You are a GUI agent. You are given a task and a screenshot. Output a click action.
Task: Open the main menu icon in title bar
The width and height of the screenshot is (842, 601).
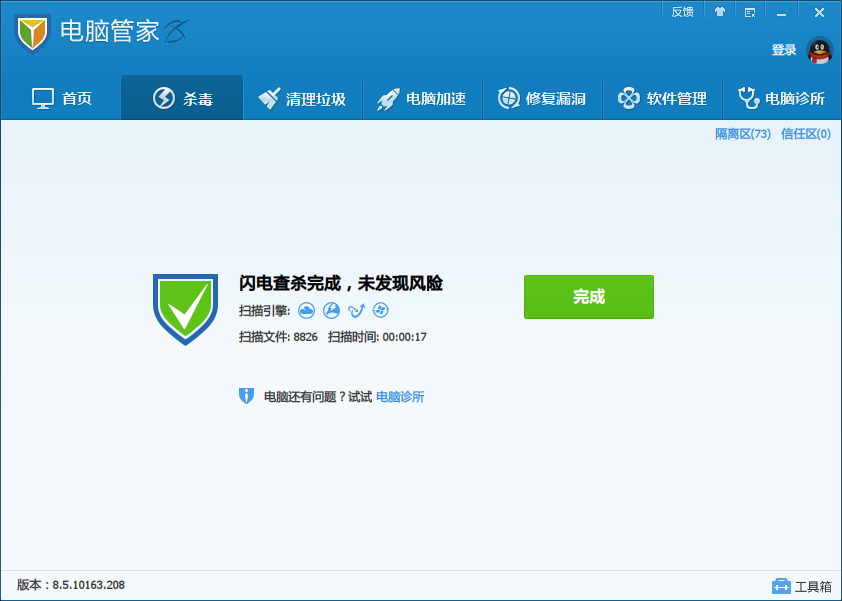coord(750,12)
